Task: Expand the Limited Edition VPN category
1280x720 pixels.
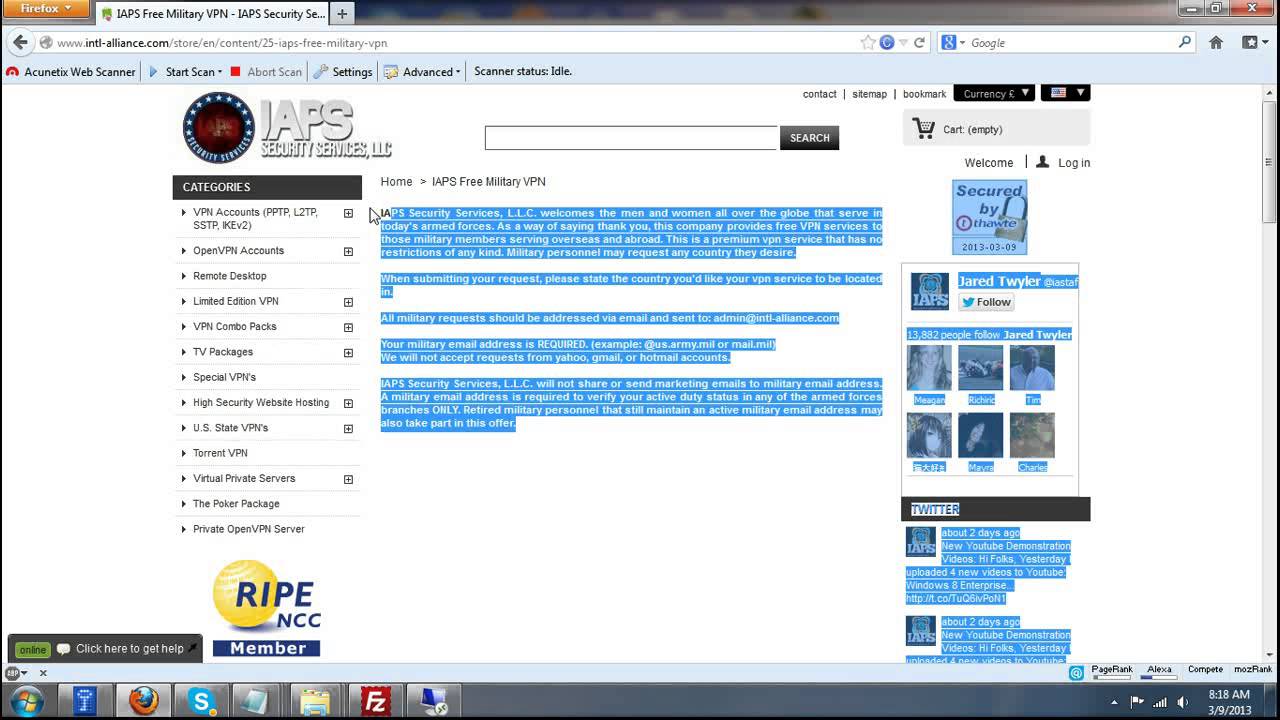Action: tap(348, 302)
